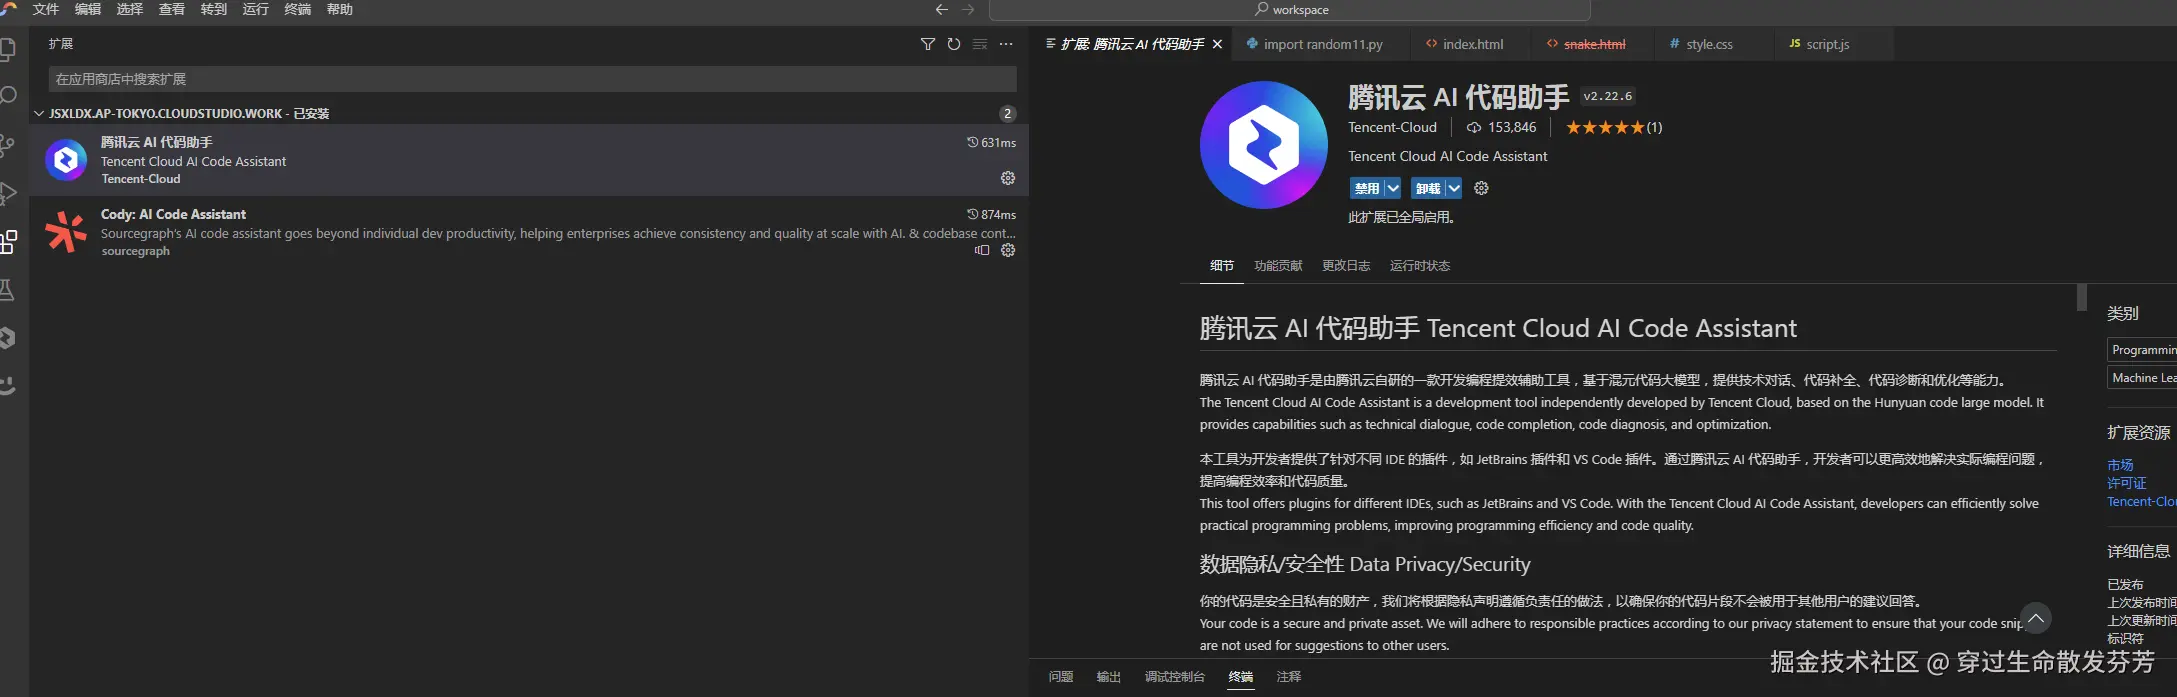This screenshot has height=697, width=2177.
Task: Click the navigate forward arrow in the title bar
Action: [968, 9]
